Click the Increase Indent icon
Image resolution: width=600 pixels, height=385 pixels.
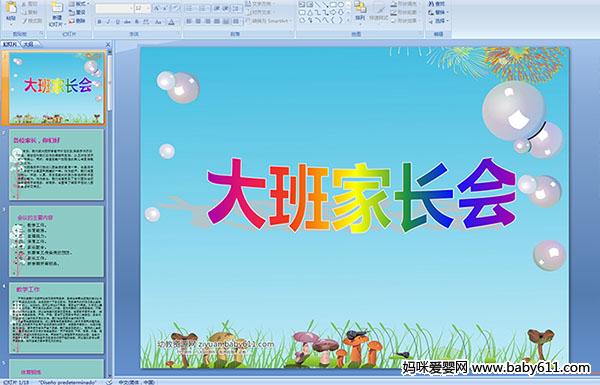coord(226,8)
